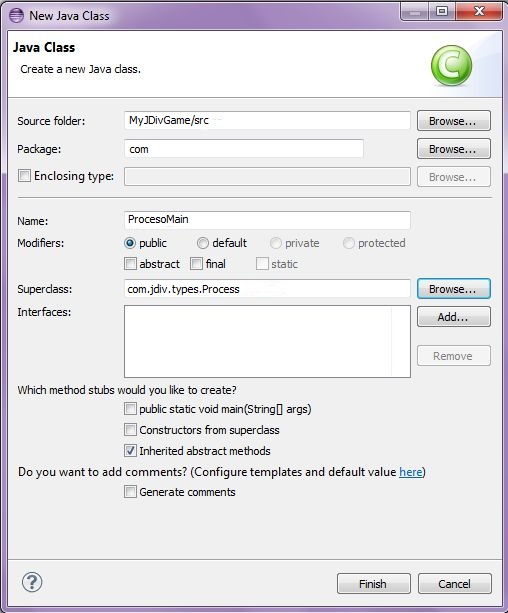Select the public modifier radio button
Image resolution: width=508 pixels, height=613 pixels.
(130, 243)
